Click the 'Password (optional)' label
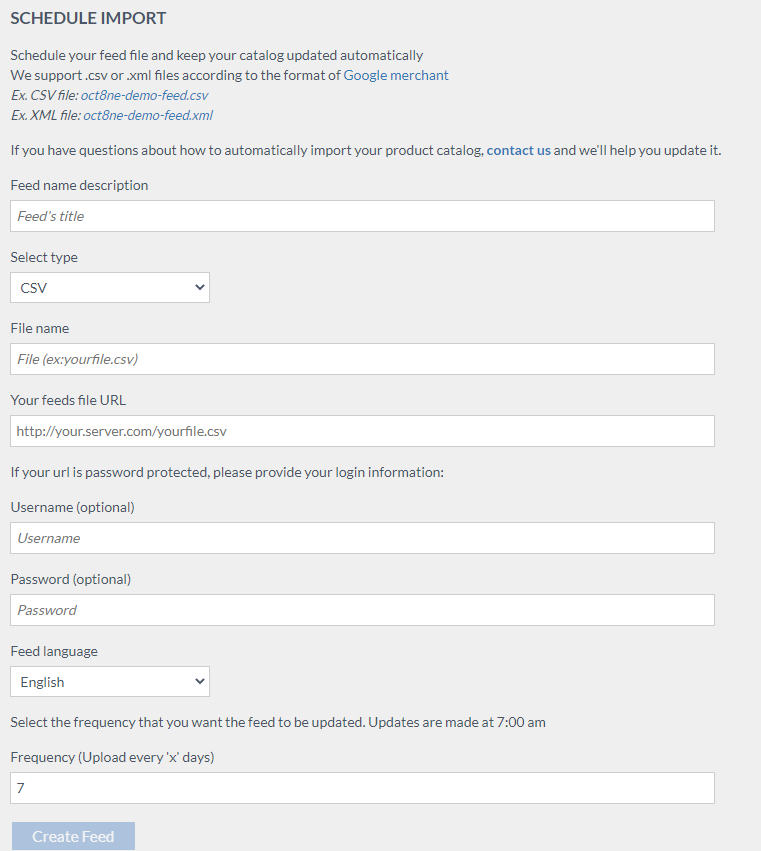Image resolution: width=761 pixels, height=851 pixels. coord(70,579)
